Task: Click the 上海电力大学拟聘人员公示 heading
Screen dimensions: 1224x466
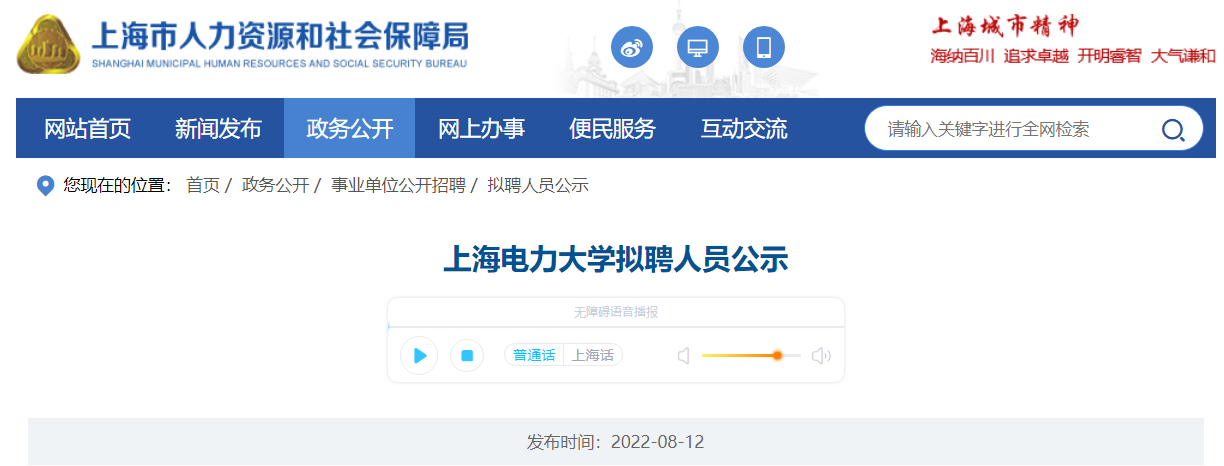Action: click(x=616, y=260)
